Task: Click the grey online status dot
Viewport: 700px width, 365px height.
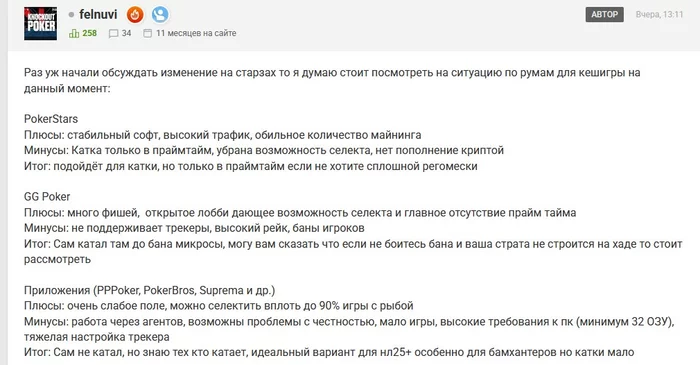Action: click(71, 15)
